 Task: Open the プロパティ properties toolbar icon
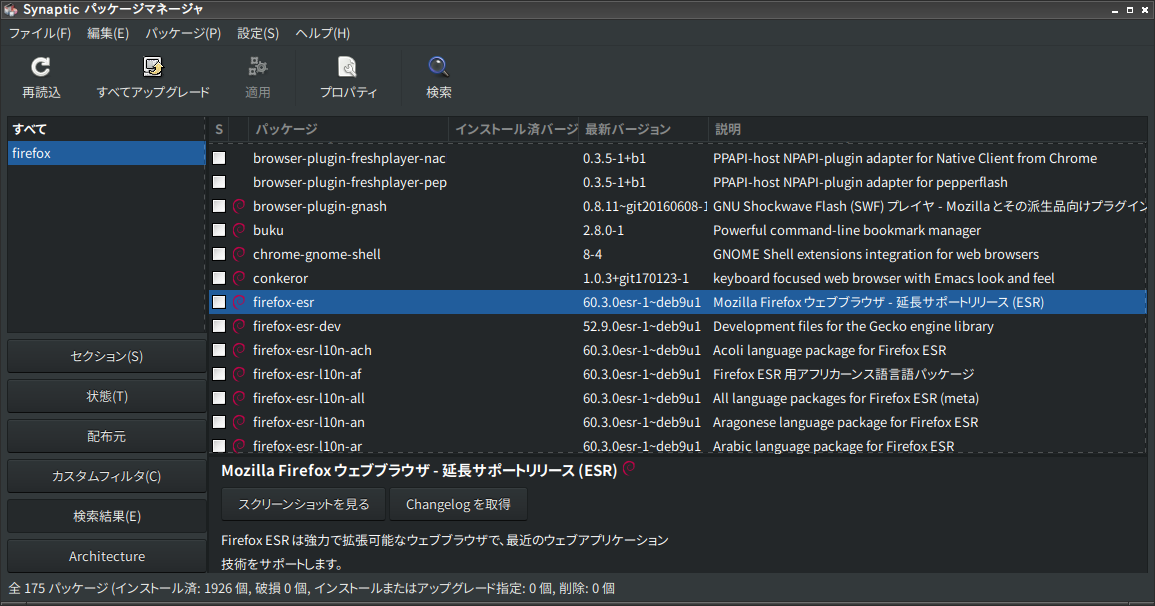348,67
